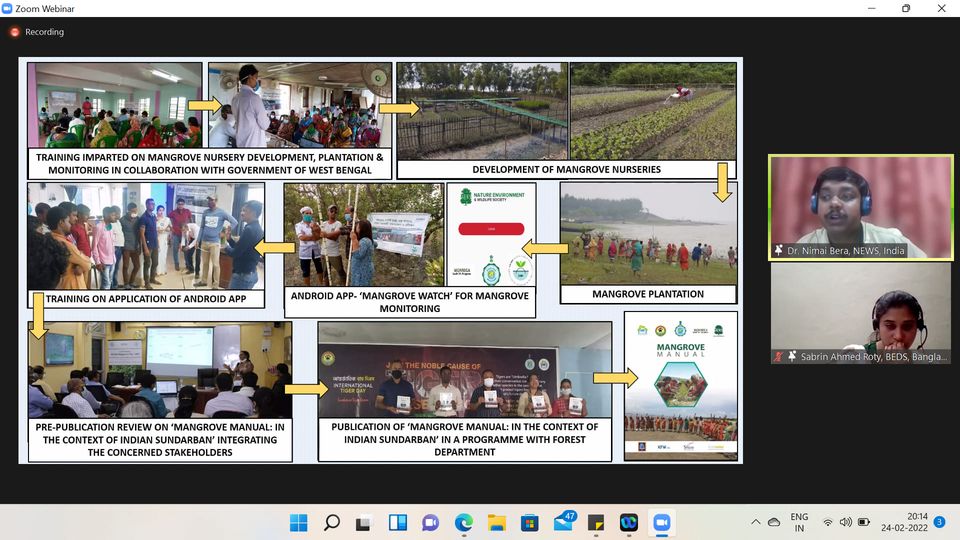Viewport: 960px width, 540px height.
Task: Open Windows Start menu
Action: pyautogui.click(x=298, y=522)
